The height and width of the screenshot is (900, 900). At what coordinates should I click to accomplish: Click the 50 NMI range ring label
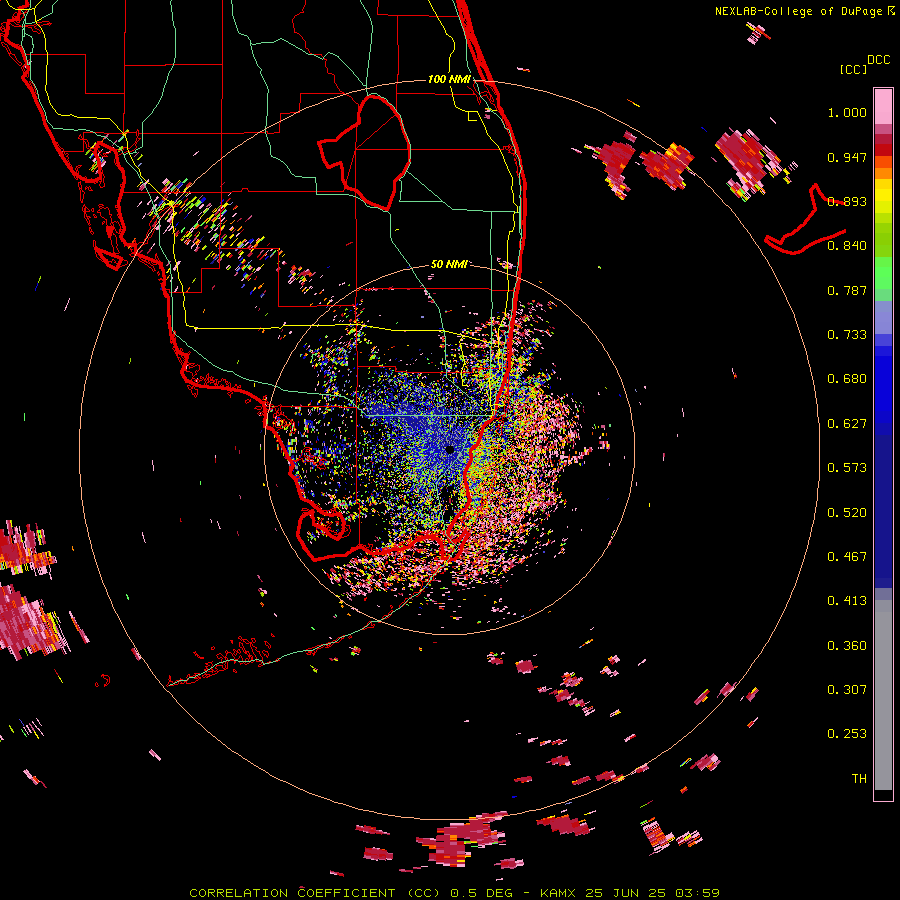(x=449, y=264)
